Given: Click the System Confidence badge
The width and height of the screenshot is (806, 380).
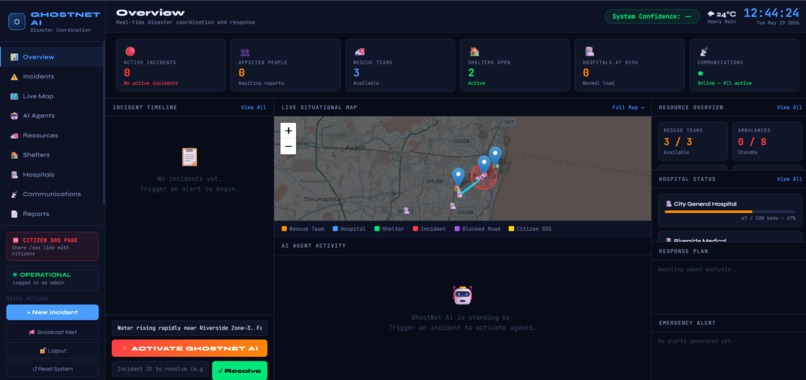Looking at the screenshot, I should (x=652, y=16).
